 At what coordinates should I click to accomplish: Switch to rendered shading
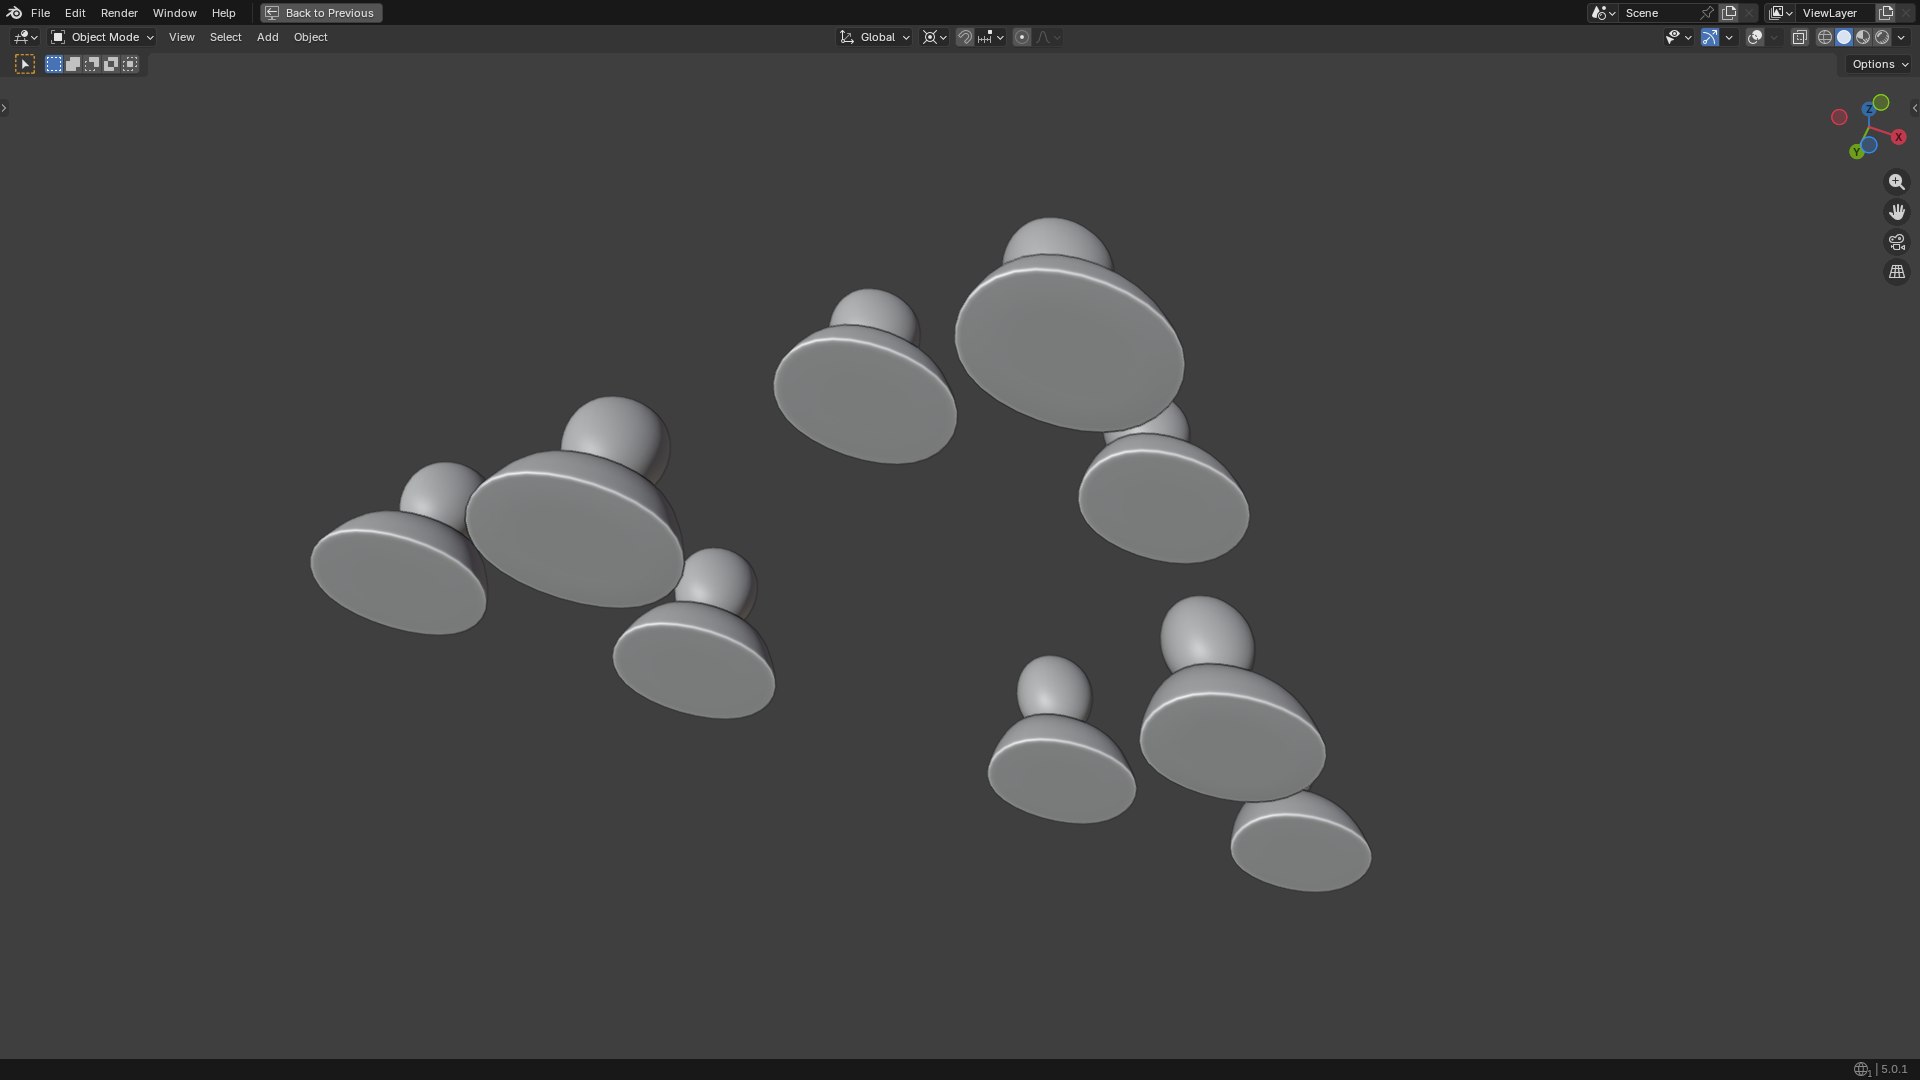point(1882,37)
